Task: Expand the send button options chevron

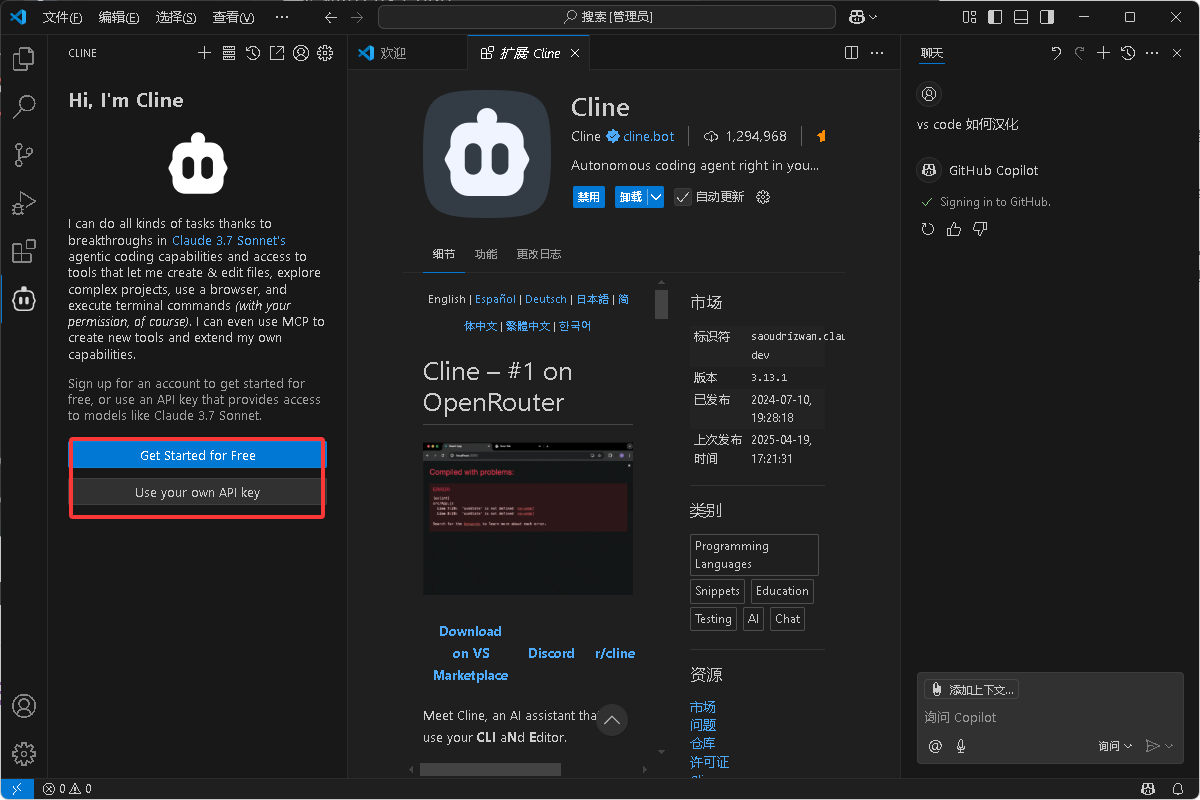Action: point(1169,745)
